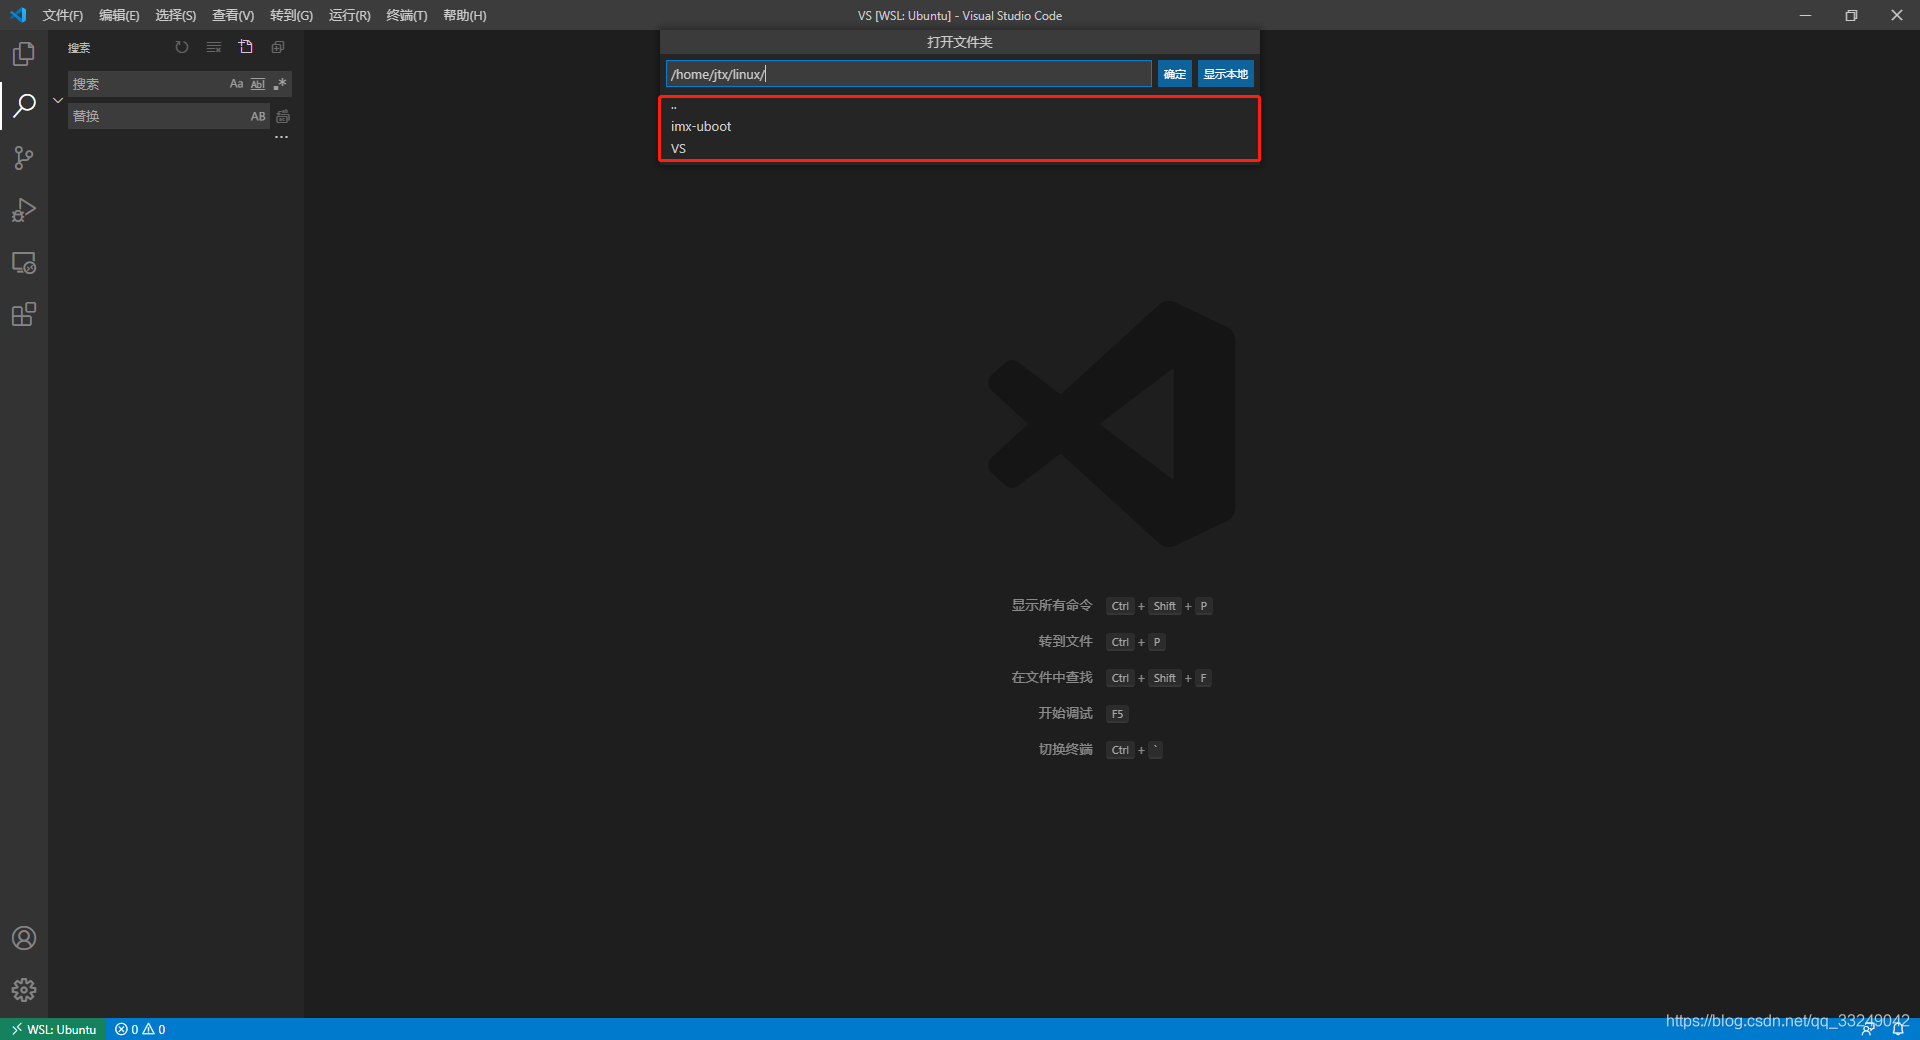The width and height of the screenshot is (1920, 1040).
Task: Click the feedback icon in status bar
Action: 1867,1029
